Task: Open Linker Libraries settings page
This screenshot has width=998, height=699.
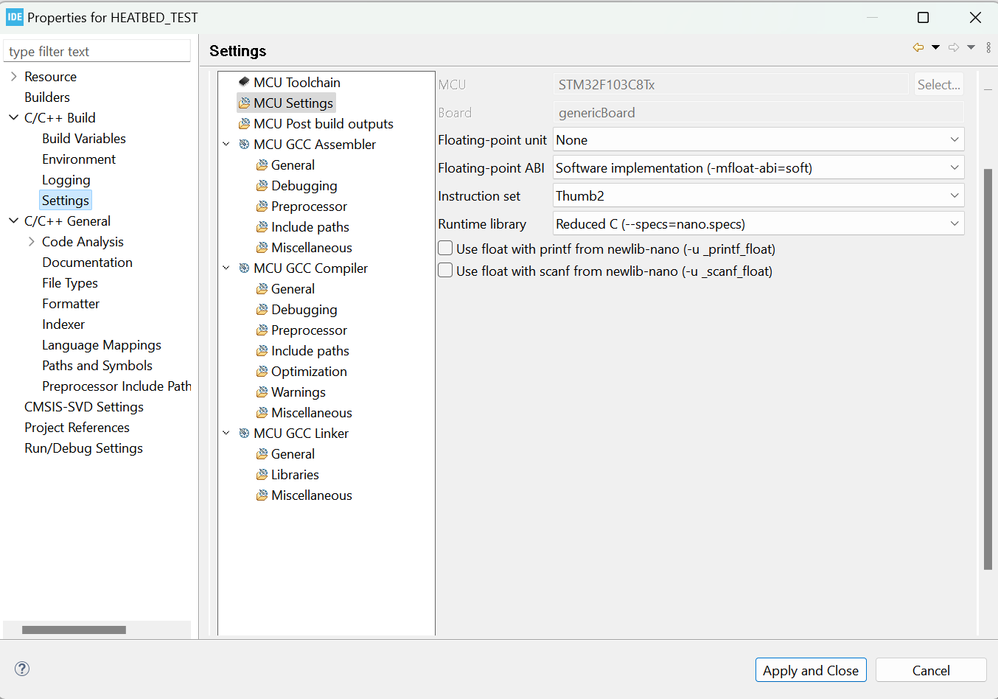Action: [x=295, y=475]
